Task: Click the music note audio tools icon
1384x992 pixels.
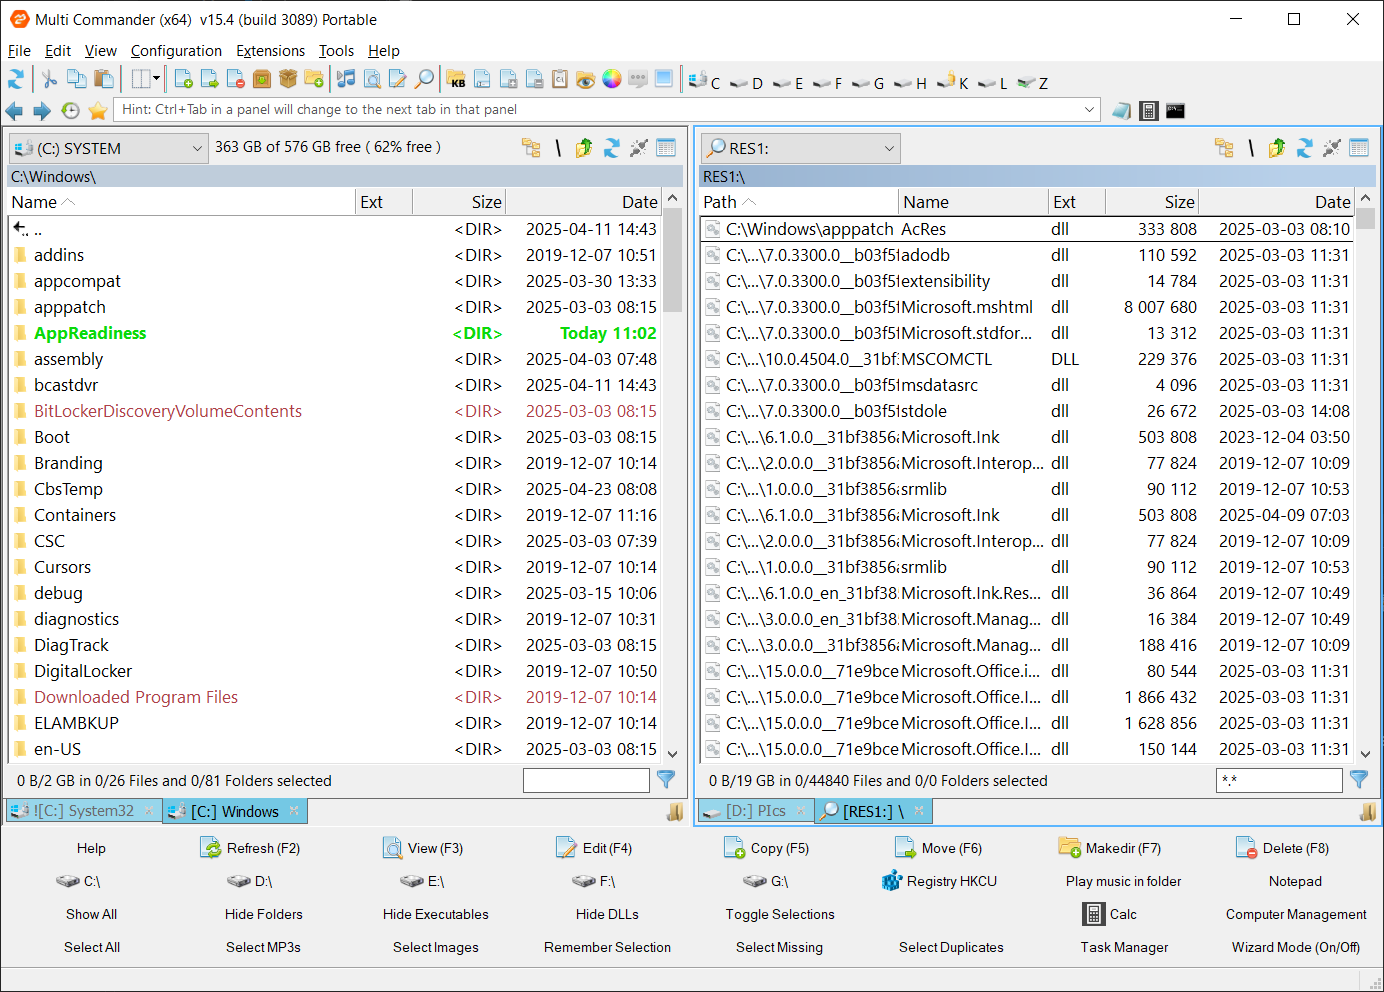Action: click(346, 79)
